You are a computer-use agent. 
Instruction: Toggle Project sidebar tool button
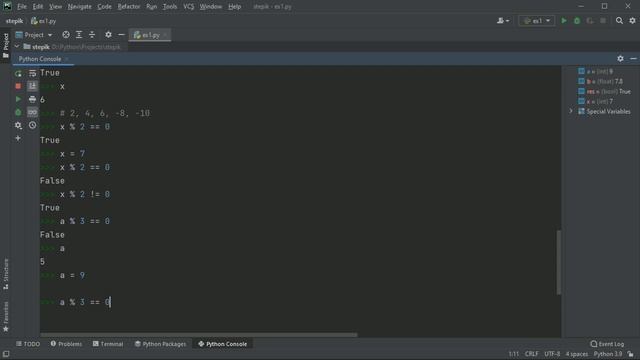6,46
